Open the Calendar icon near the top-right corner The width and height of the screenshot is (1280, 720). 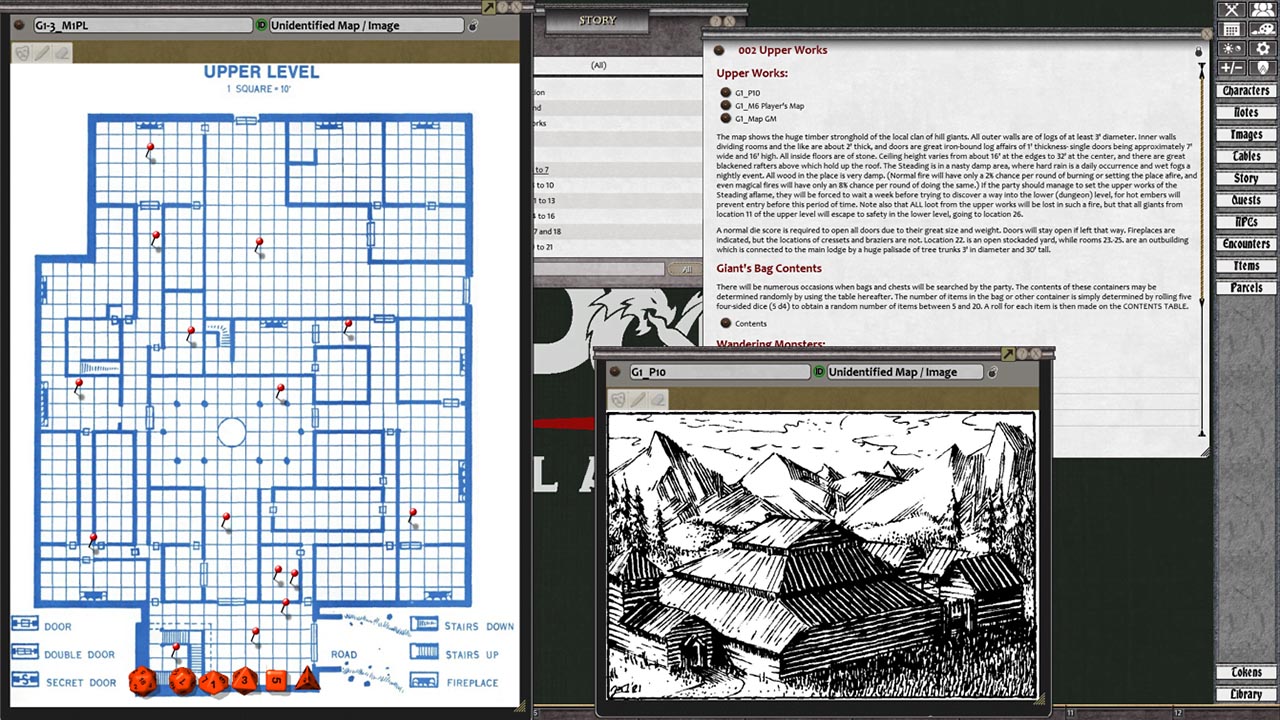(x=1232, y=29)
